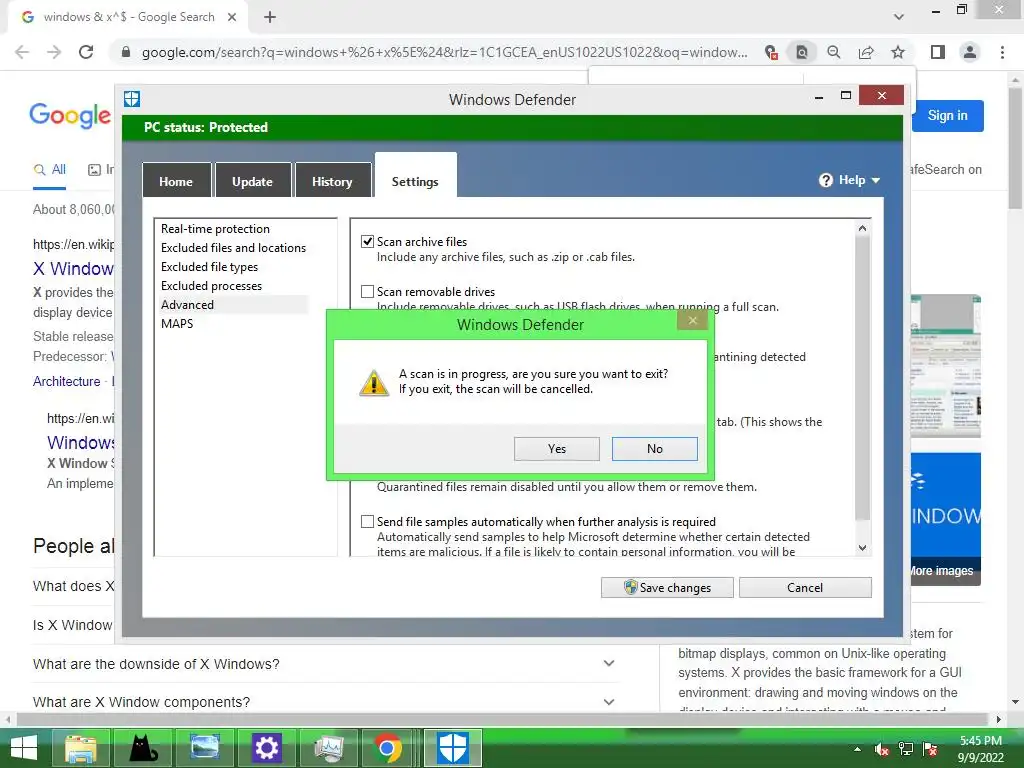This screenshot has width=1024, height=768.
Task: Switch to the Update tab
Action: click(252, 180)
